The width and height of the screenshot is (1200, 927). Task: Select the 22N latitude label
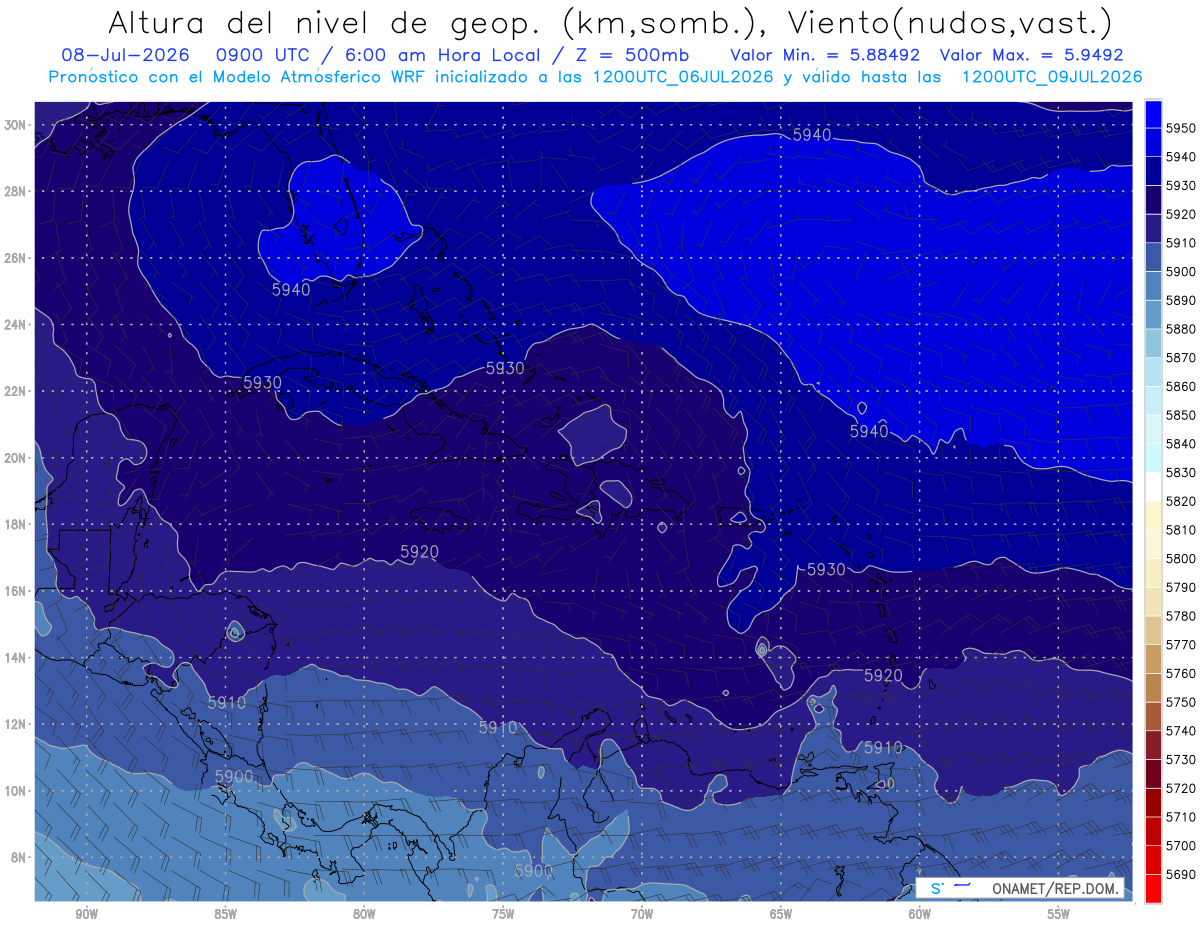click(x=16, y=391)
